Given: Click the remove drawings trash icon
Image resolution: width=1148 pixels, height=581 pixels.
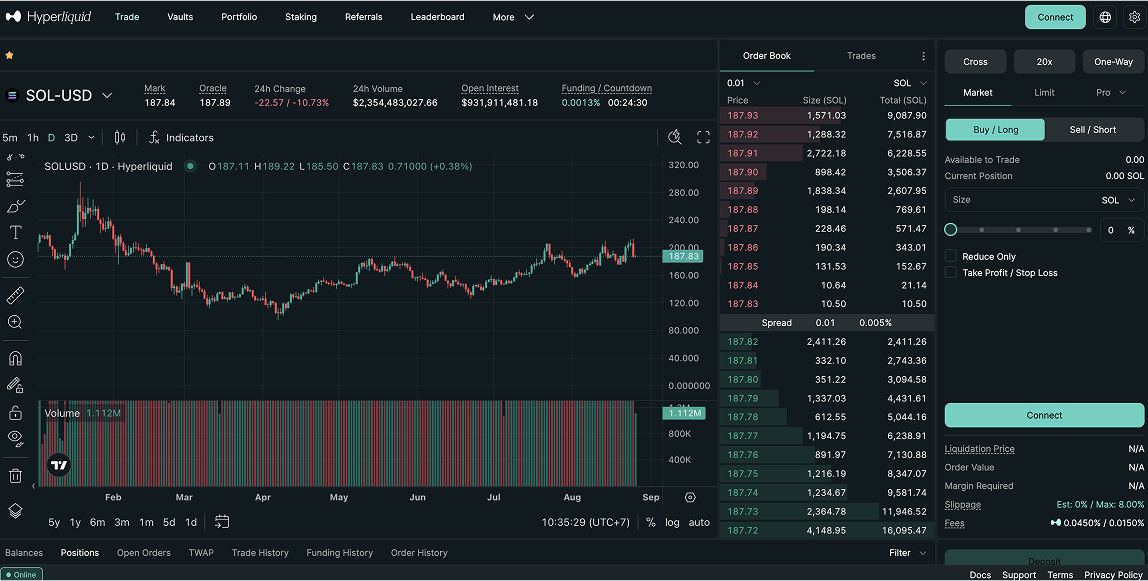Looking at the screenshot, I should click(x=15, y=476).
